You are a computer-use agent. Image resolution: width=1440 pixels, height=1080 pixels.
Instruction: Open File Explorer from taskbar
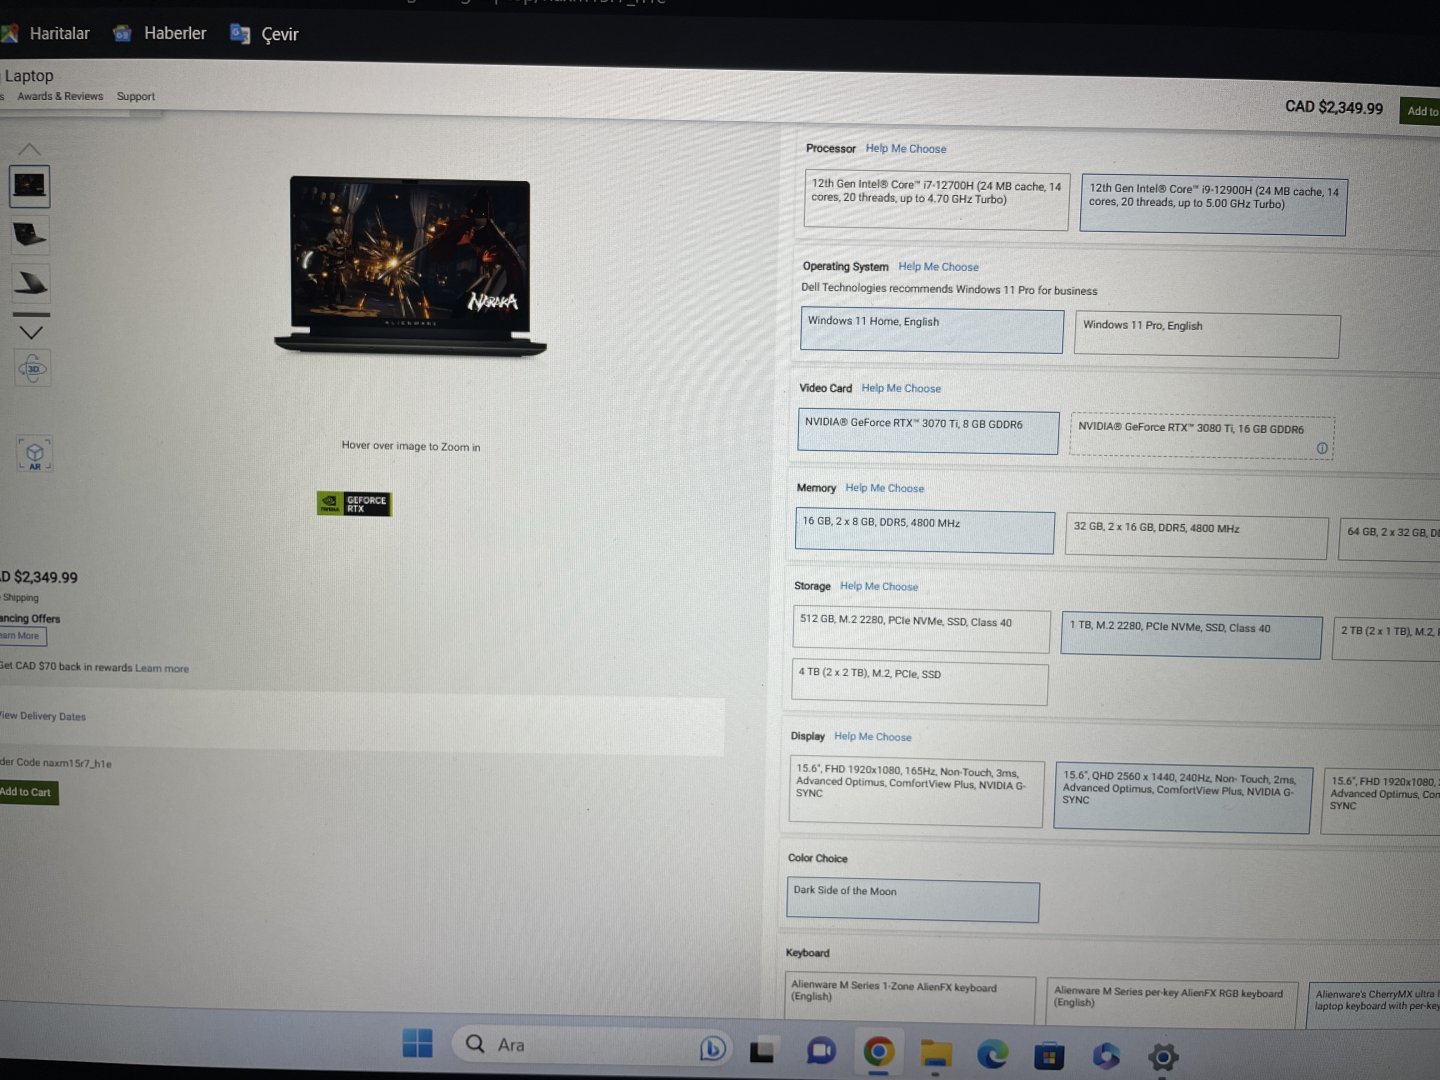pyautogui.click(x=936, y=1054)
